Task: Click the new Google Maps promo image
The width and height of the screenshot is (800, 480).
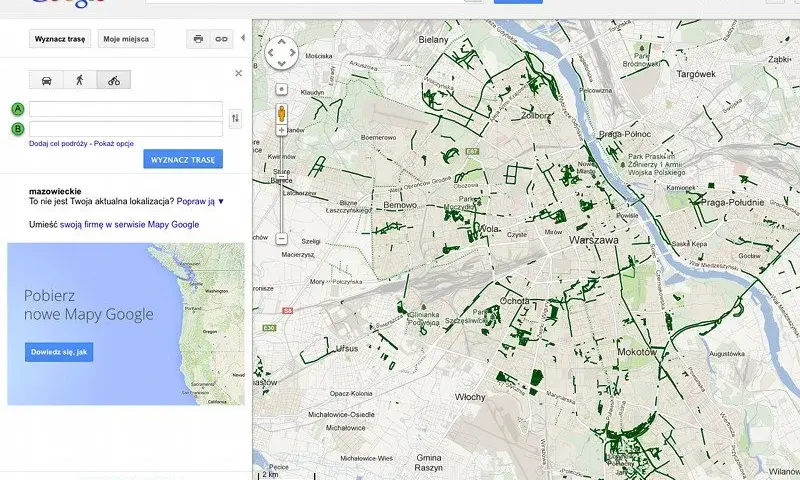Action: [126, 324]
